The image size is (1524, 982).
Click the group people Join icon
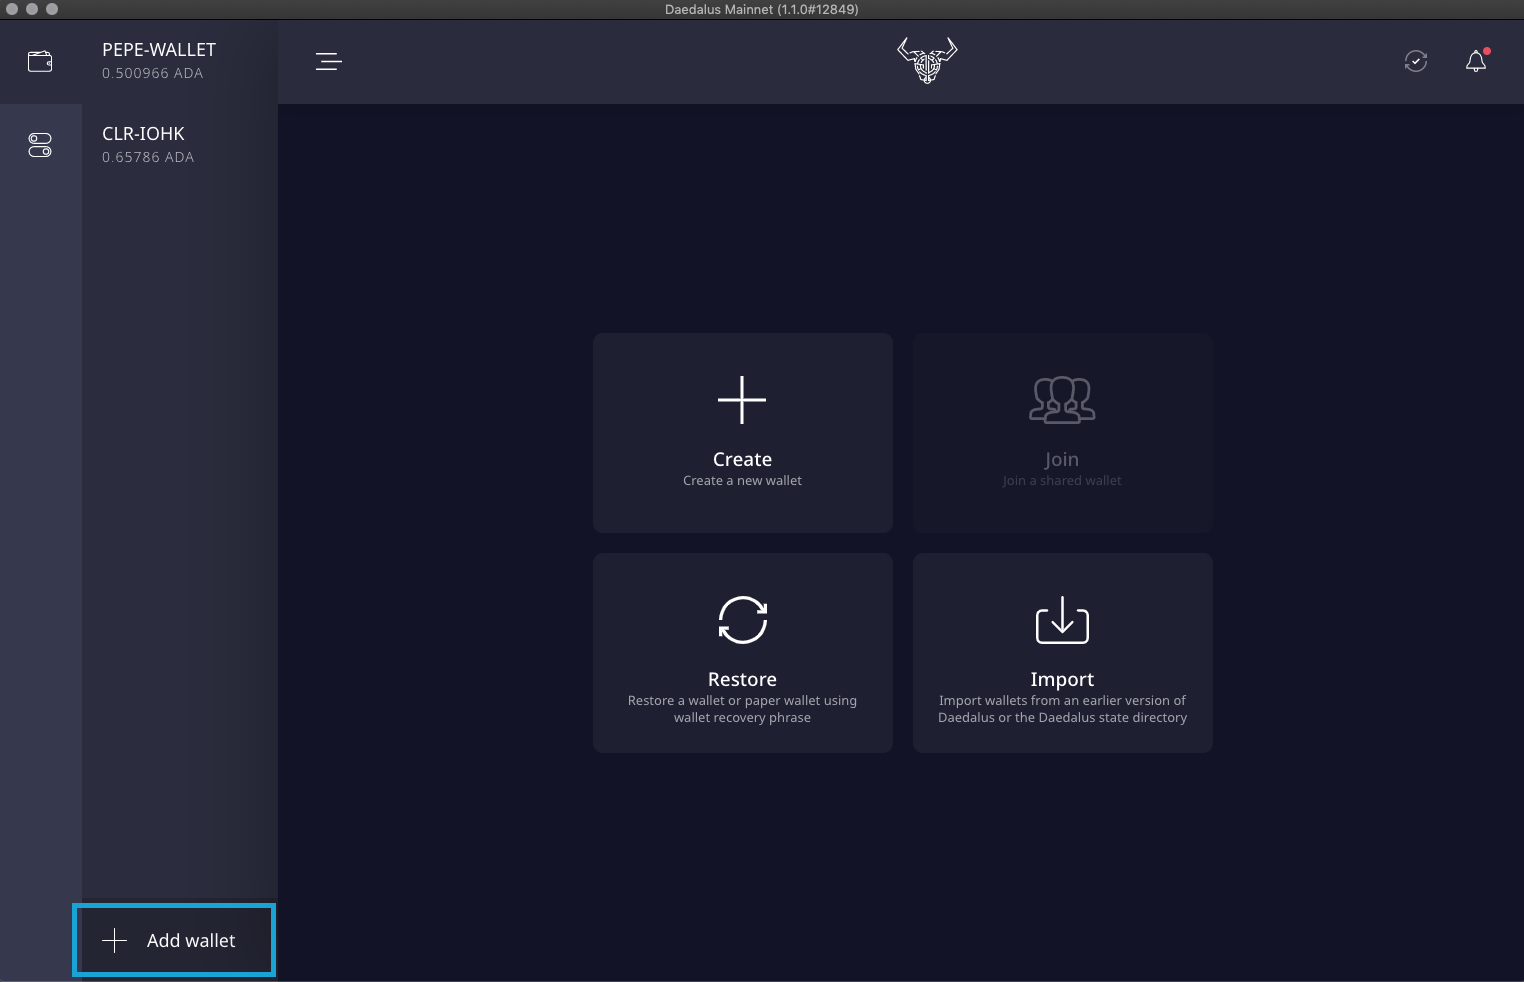click(x=1062, y=400)
